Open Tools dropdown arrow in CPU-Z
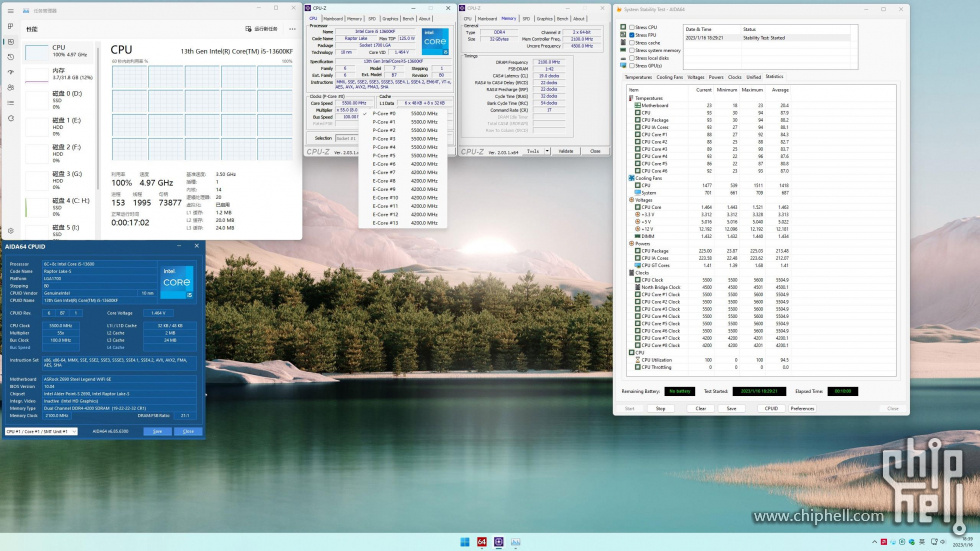Screen dimensions: 980x551 pos(548,151)
